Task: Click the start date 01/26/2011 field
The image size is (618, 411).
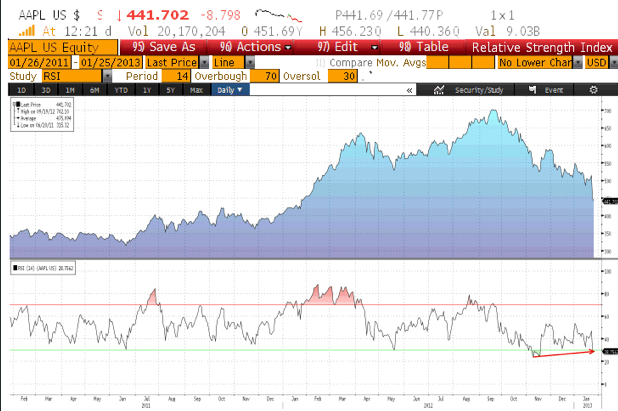Action: (x=39, y=63)
